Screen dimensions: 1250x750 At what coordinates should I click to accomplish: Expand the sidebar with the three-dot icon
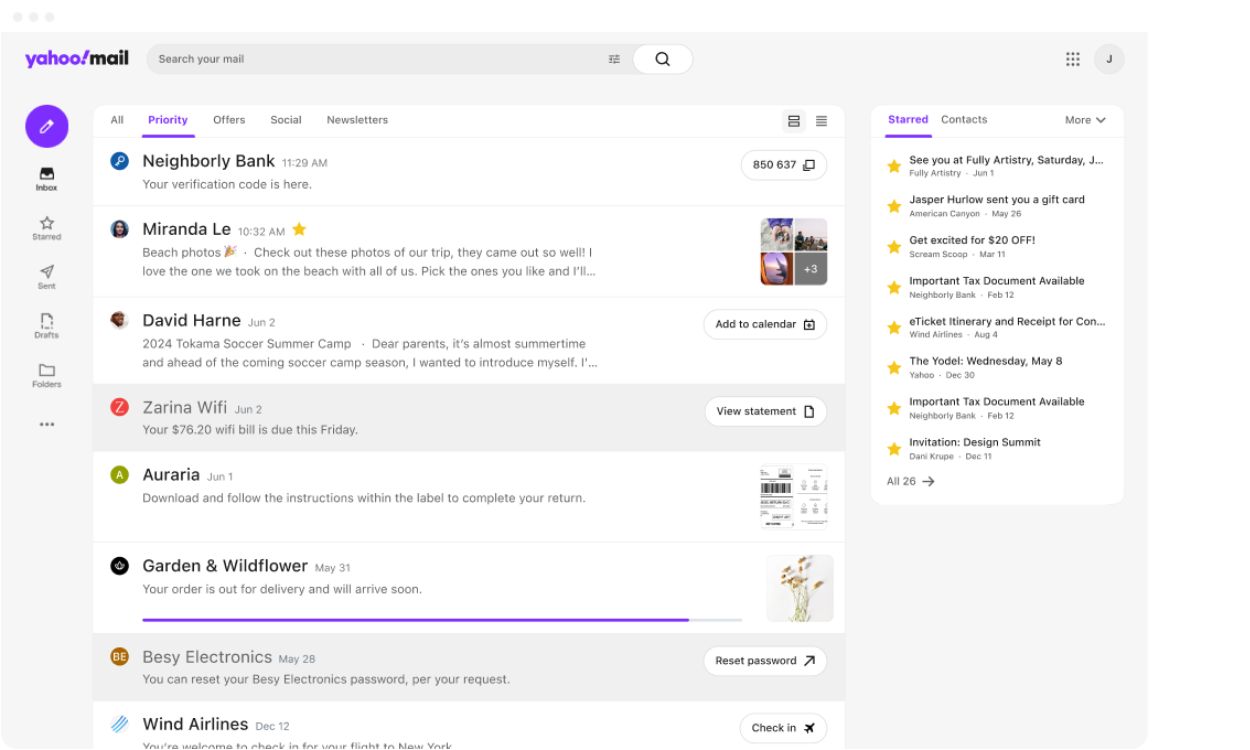(x=46, y=424)
